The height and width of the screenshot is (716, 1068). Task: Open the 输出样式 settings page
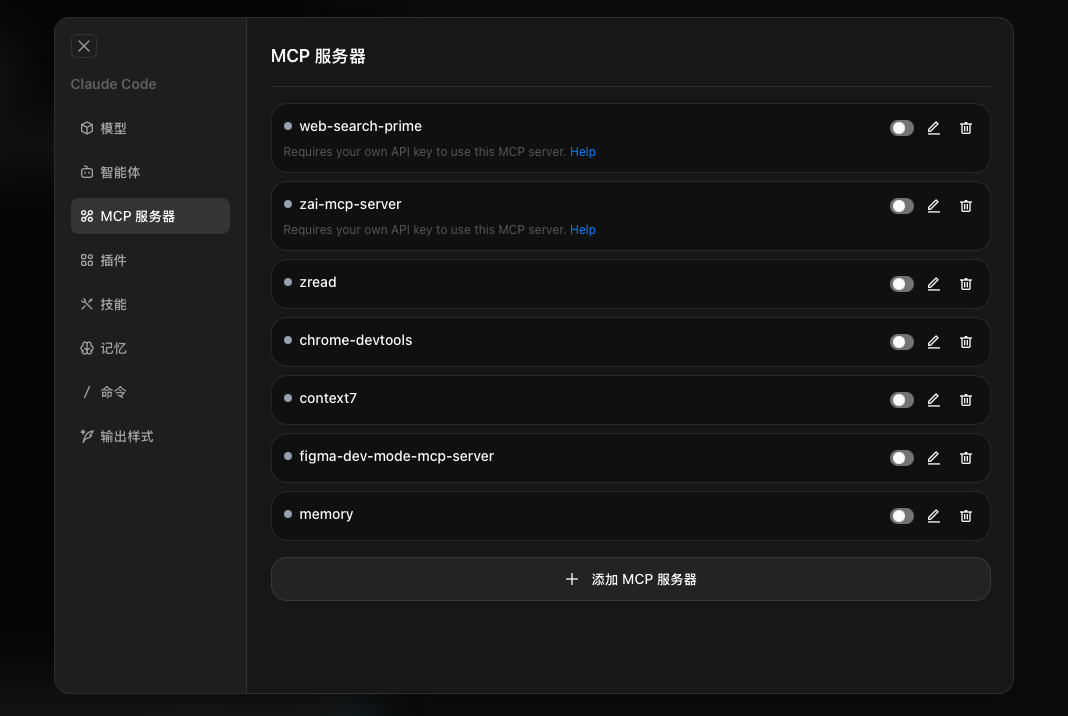(126, 436)
